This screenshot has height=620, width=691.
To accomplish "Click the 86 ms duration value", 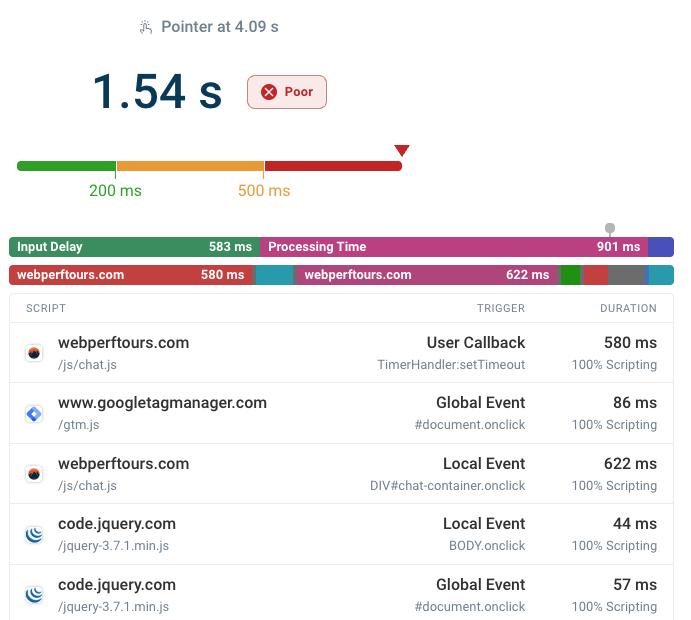I will (635, 403).
